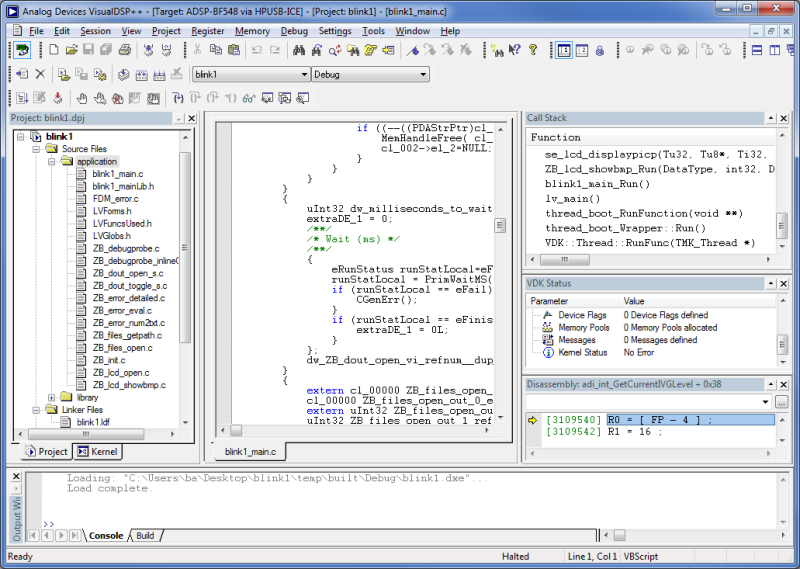Click the Rebuild All icon
The image size is (800, 569).
(159, 75)
